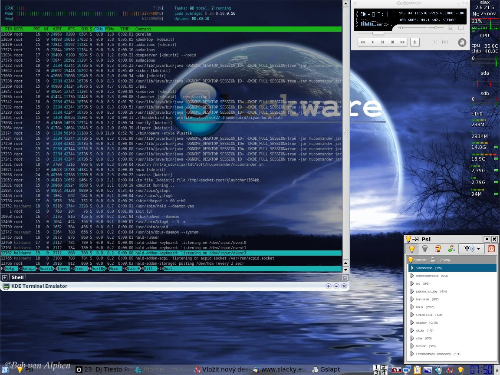Click the window menu icon in Psi title bar

[x=408, y=239]
